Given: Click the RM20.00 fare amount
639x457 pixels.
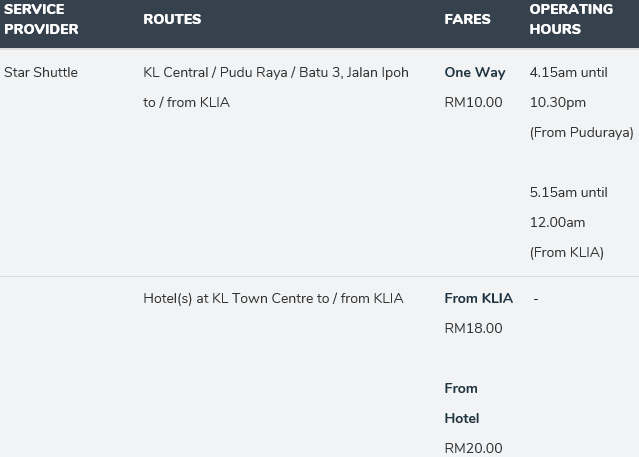Looking at the screenshot, I should (473, 448).
